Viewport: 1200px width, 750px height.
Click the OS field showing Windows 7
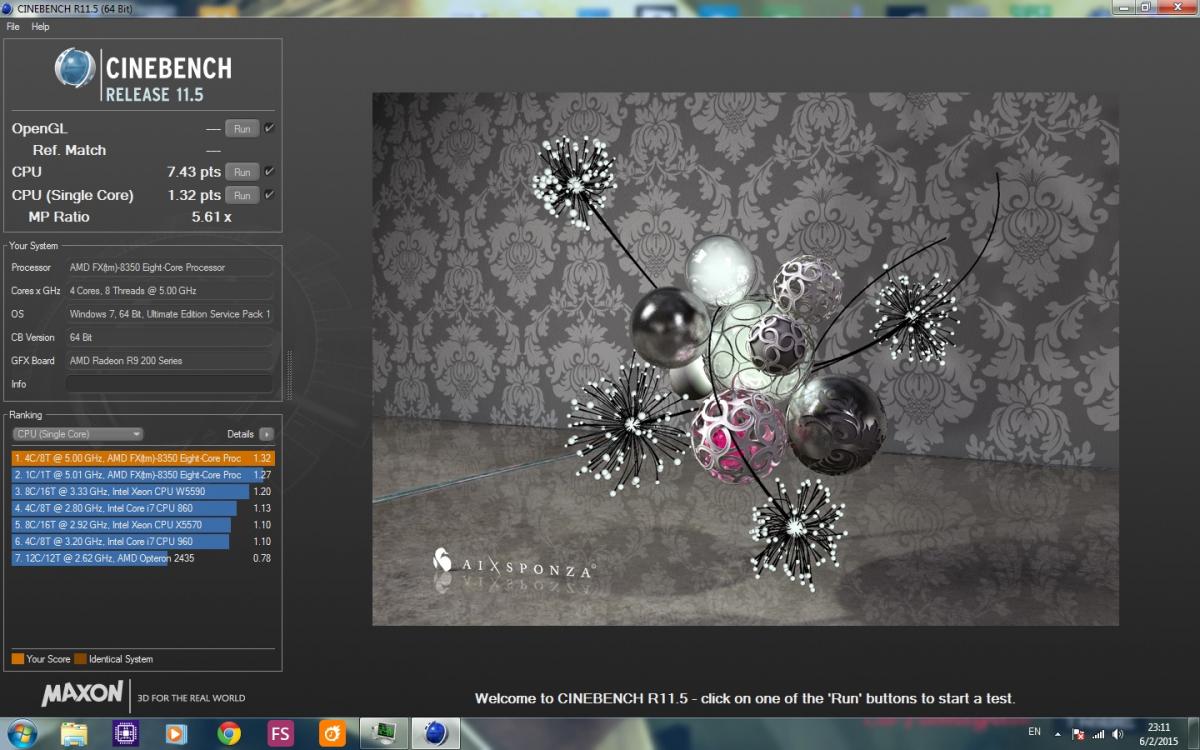[169, 314]
